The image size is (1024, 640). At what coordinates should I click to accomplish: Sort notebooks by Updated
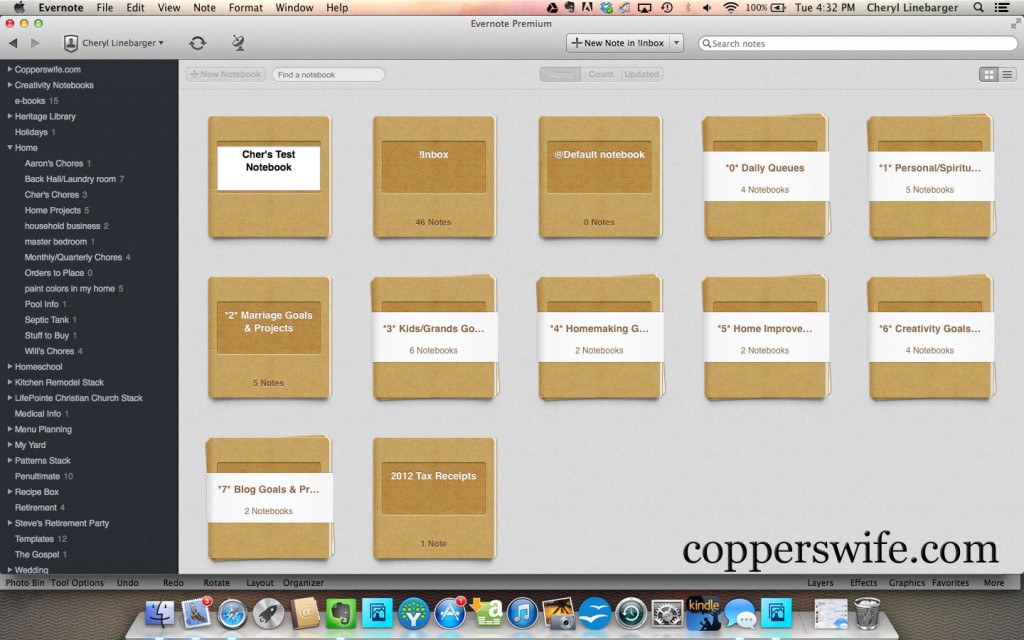641,74
